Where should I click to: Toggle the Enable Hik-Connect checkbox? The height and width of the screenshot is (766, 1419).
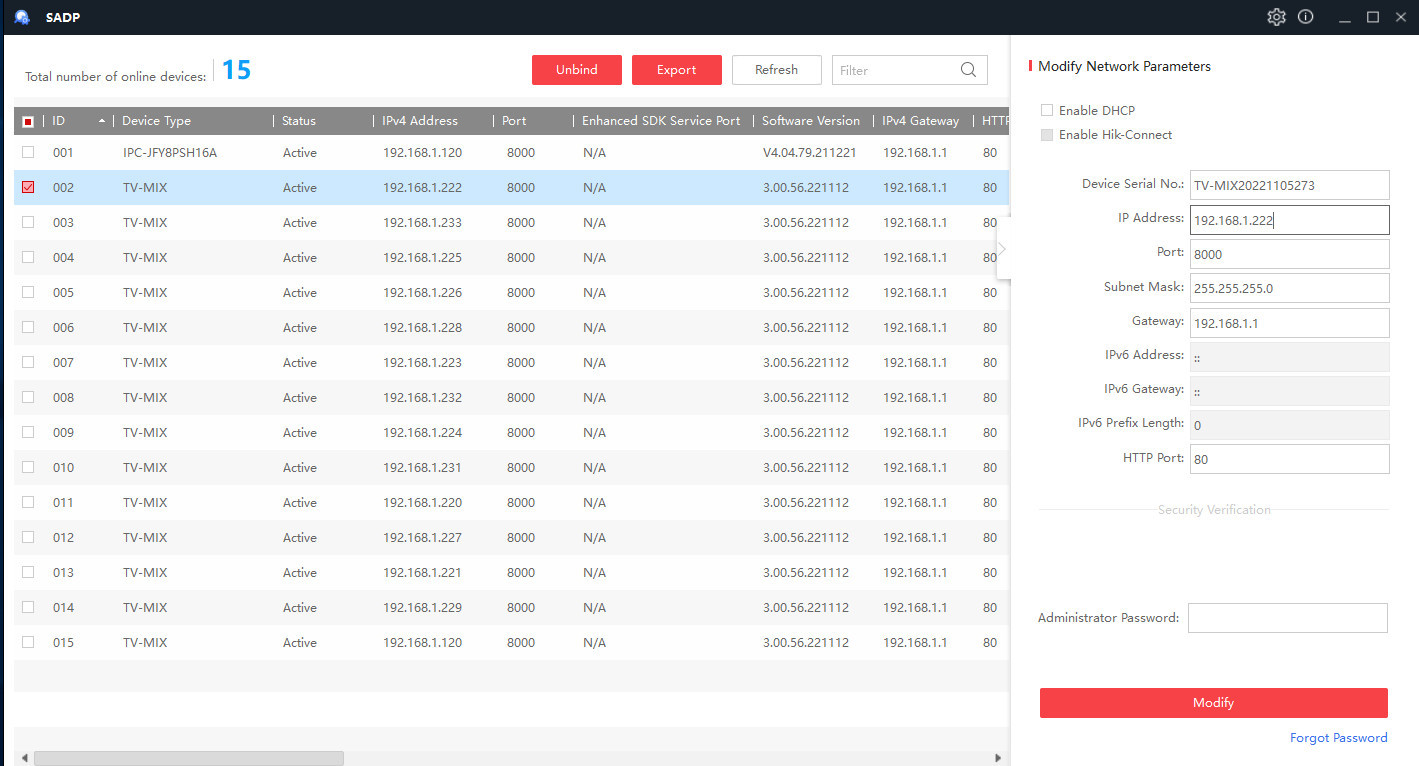tap(1047, 134)
